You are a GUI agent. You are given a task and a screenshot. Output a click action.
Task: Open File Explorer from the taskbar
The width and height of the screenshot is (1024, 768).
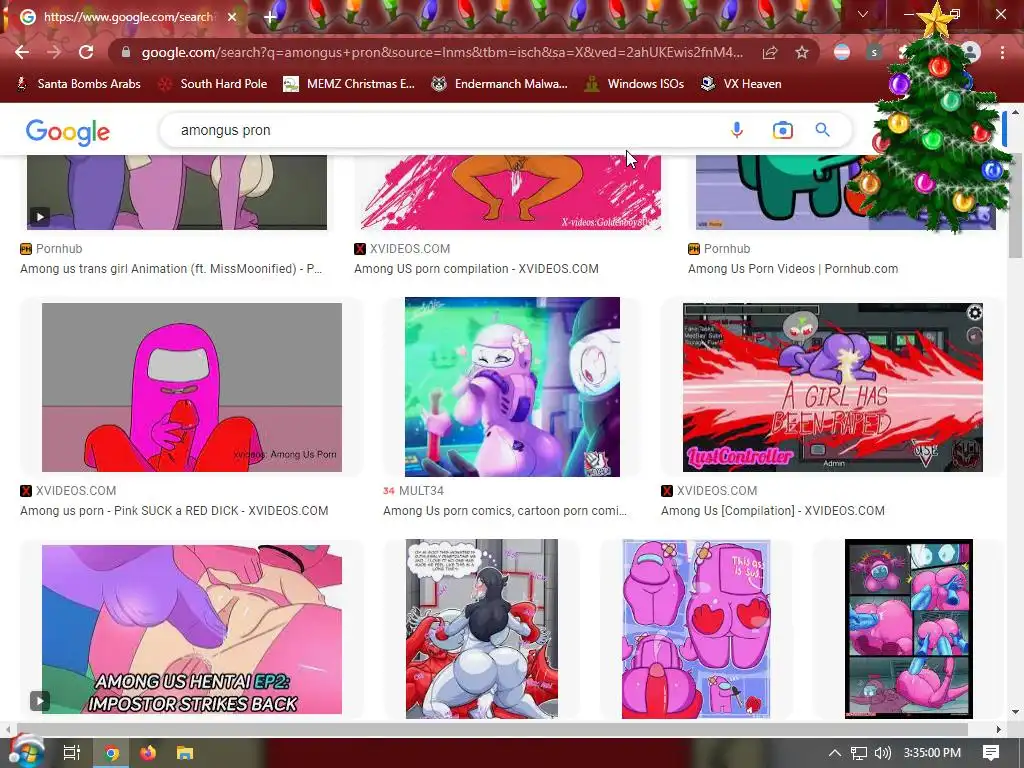coord(185,753)
